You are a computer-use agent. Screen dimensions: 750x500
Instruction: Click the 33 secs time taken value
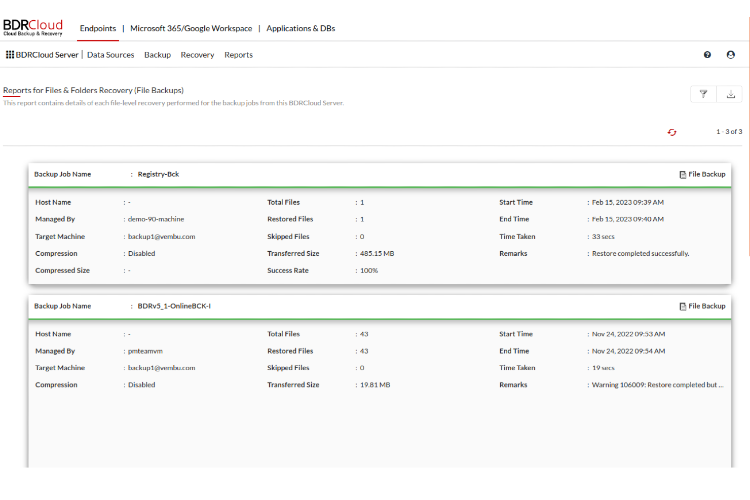pyautogui.click(x=603, y=236)
